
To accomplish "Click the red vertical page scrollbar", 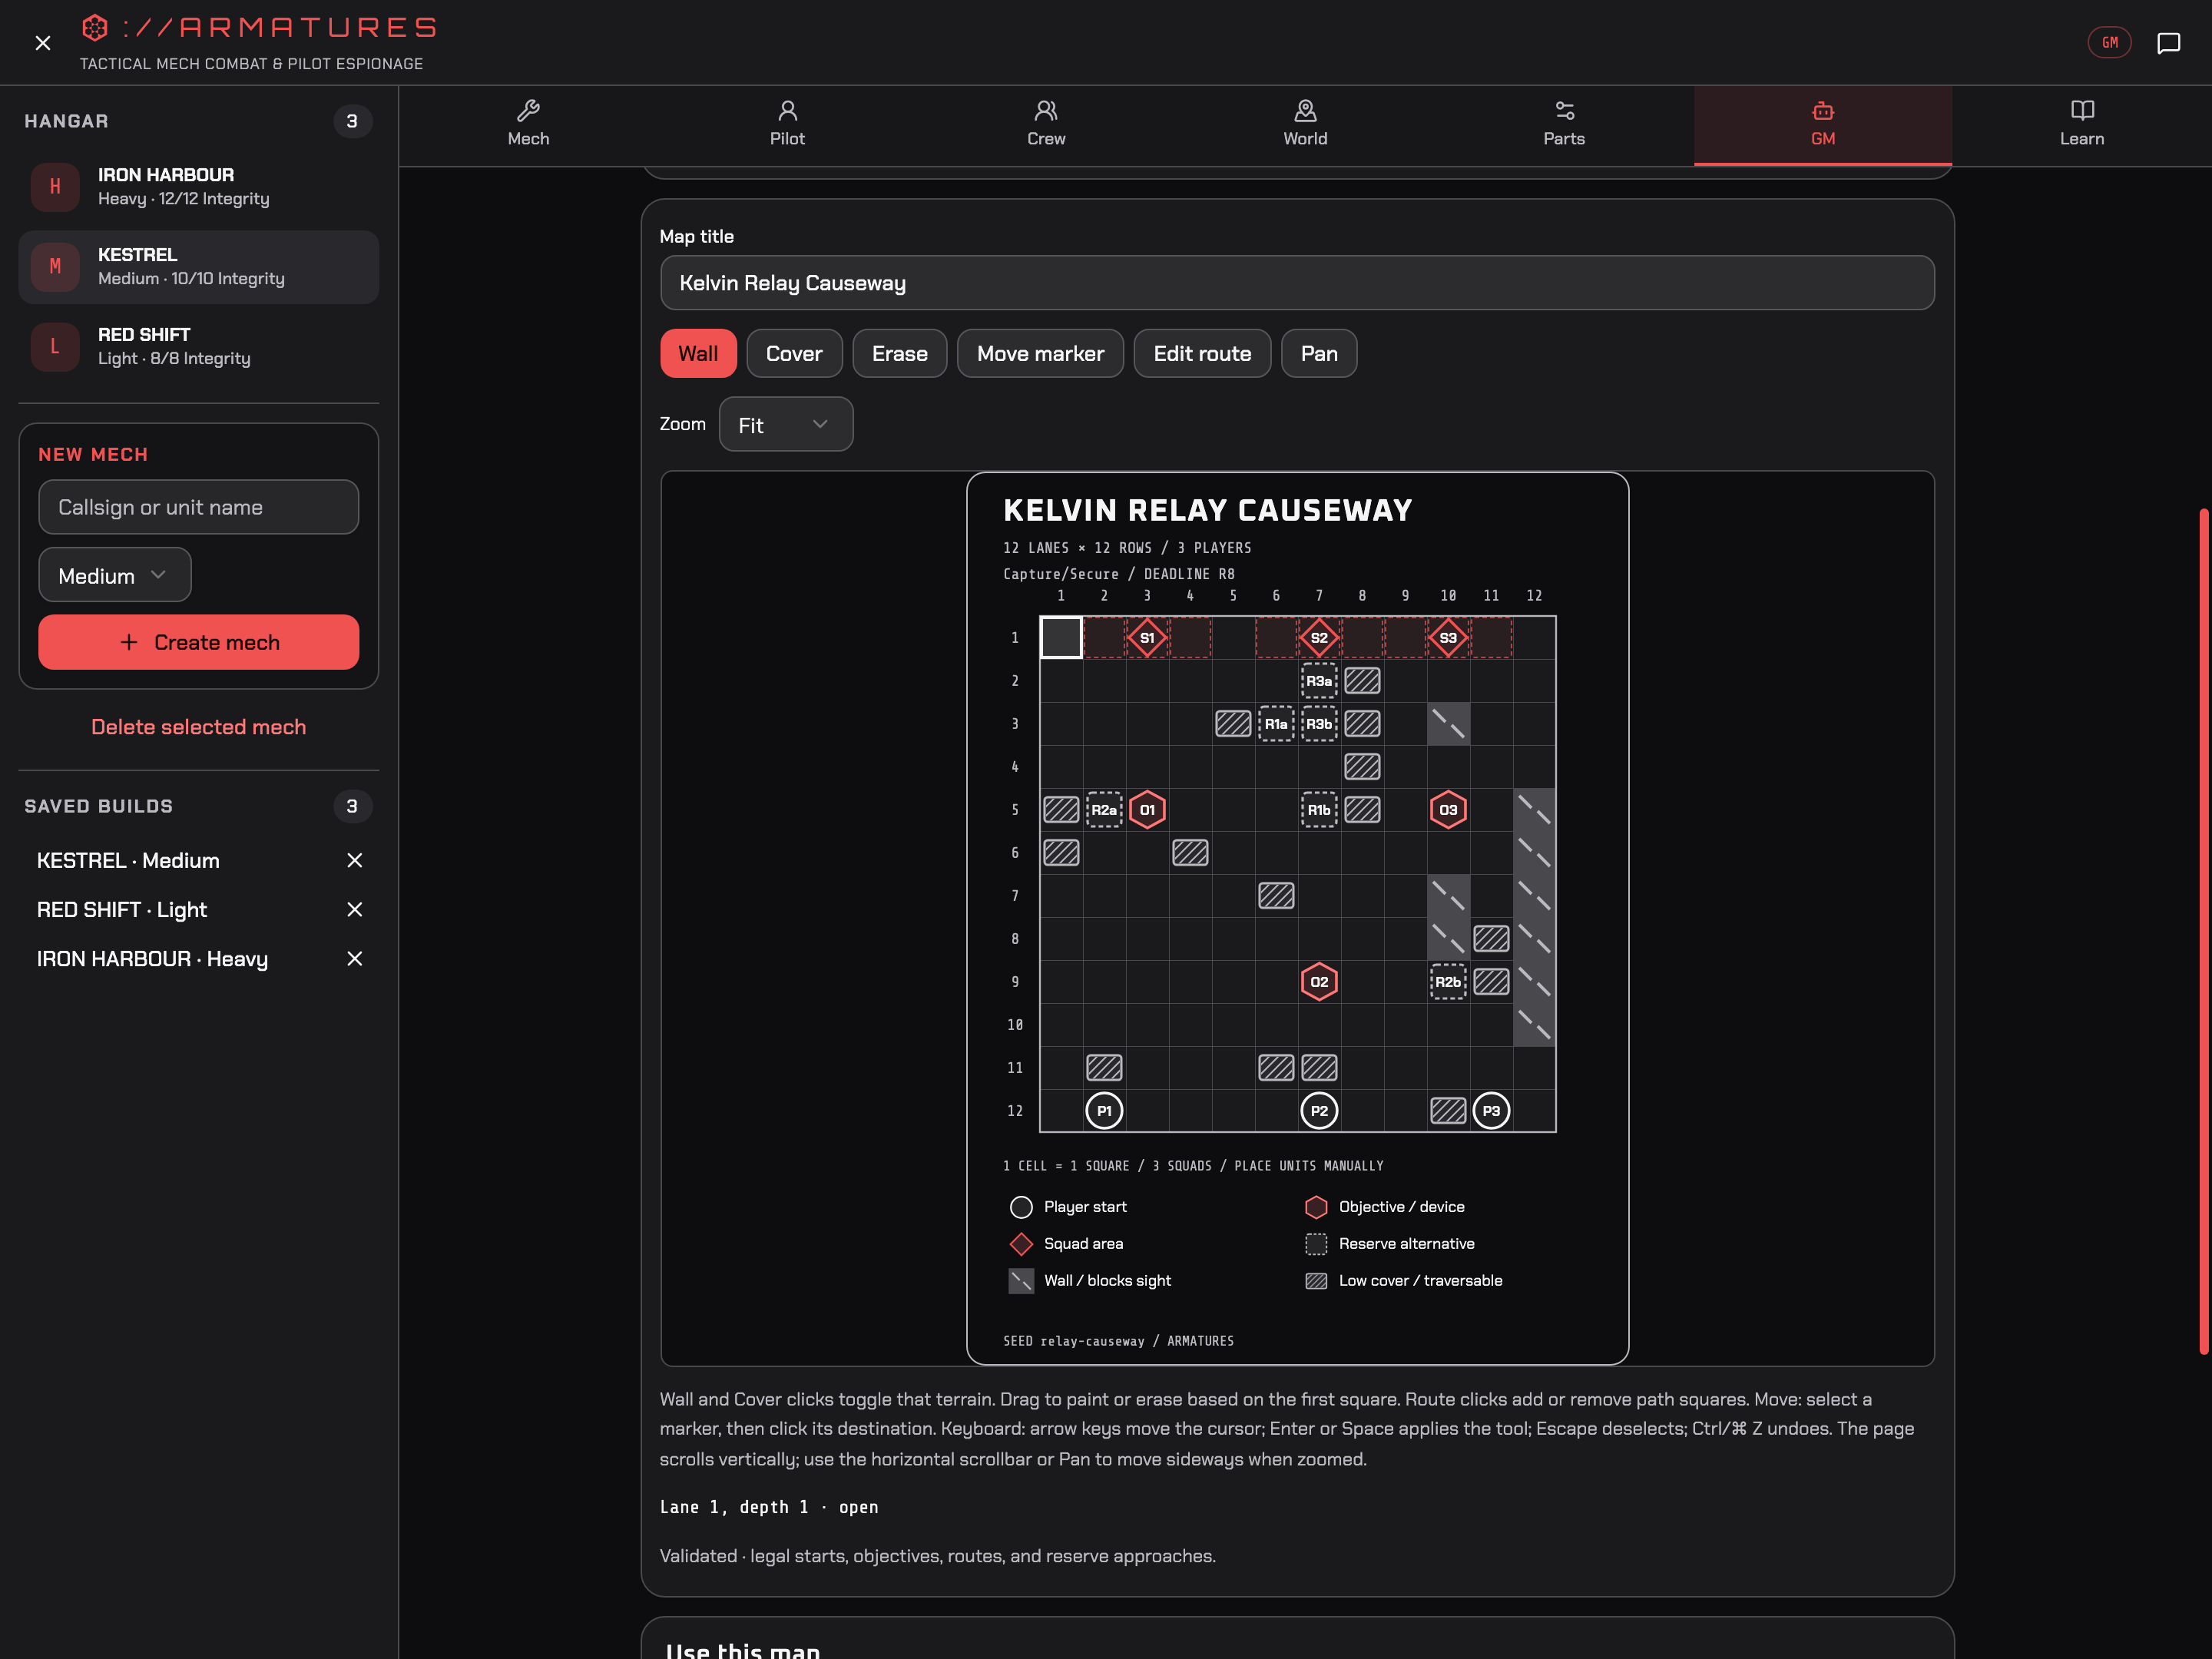I will tap(2204, 931).
